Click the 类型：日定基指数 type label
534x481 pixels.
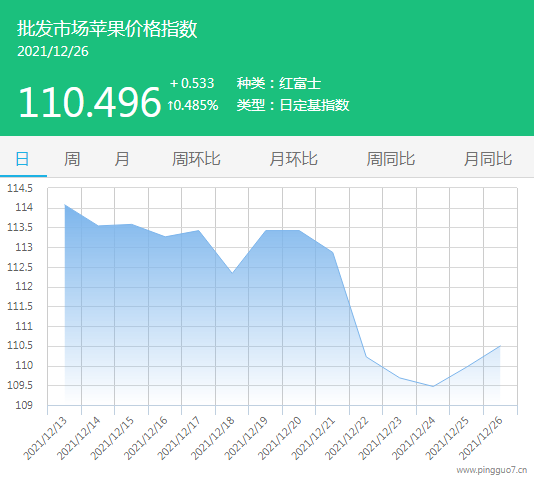pyautogui.click(x=293, y=105)
